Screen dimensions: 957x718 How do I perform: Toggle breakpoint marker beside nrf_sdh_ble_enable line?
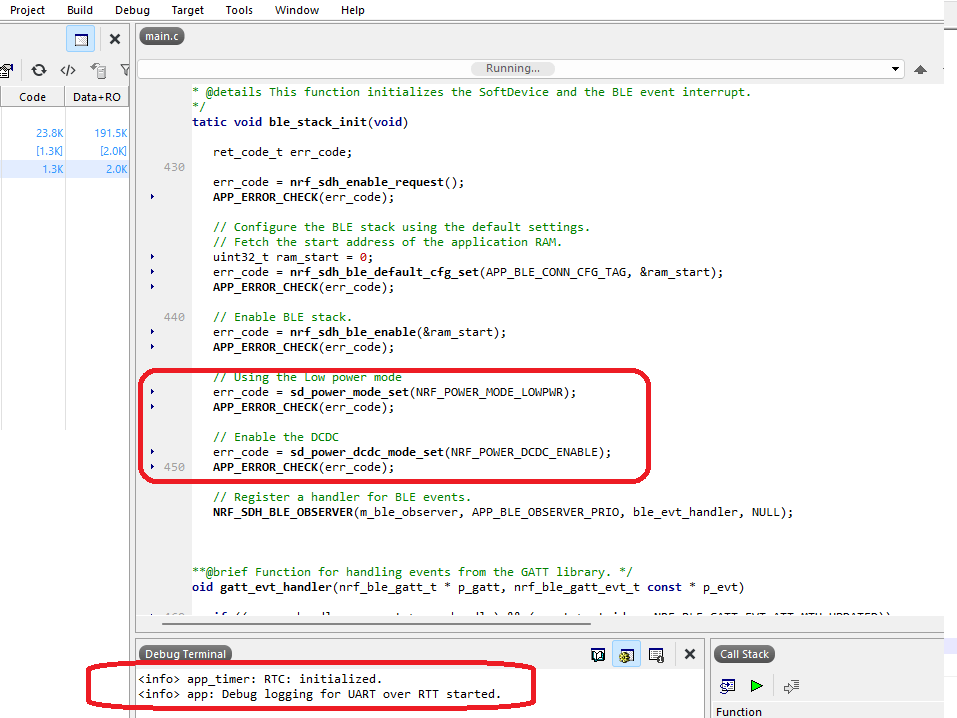pos(152,332)
